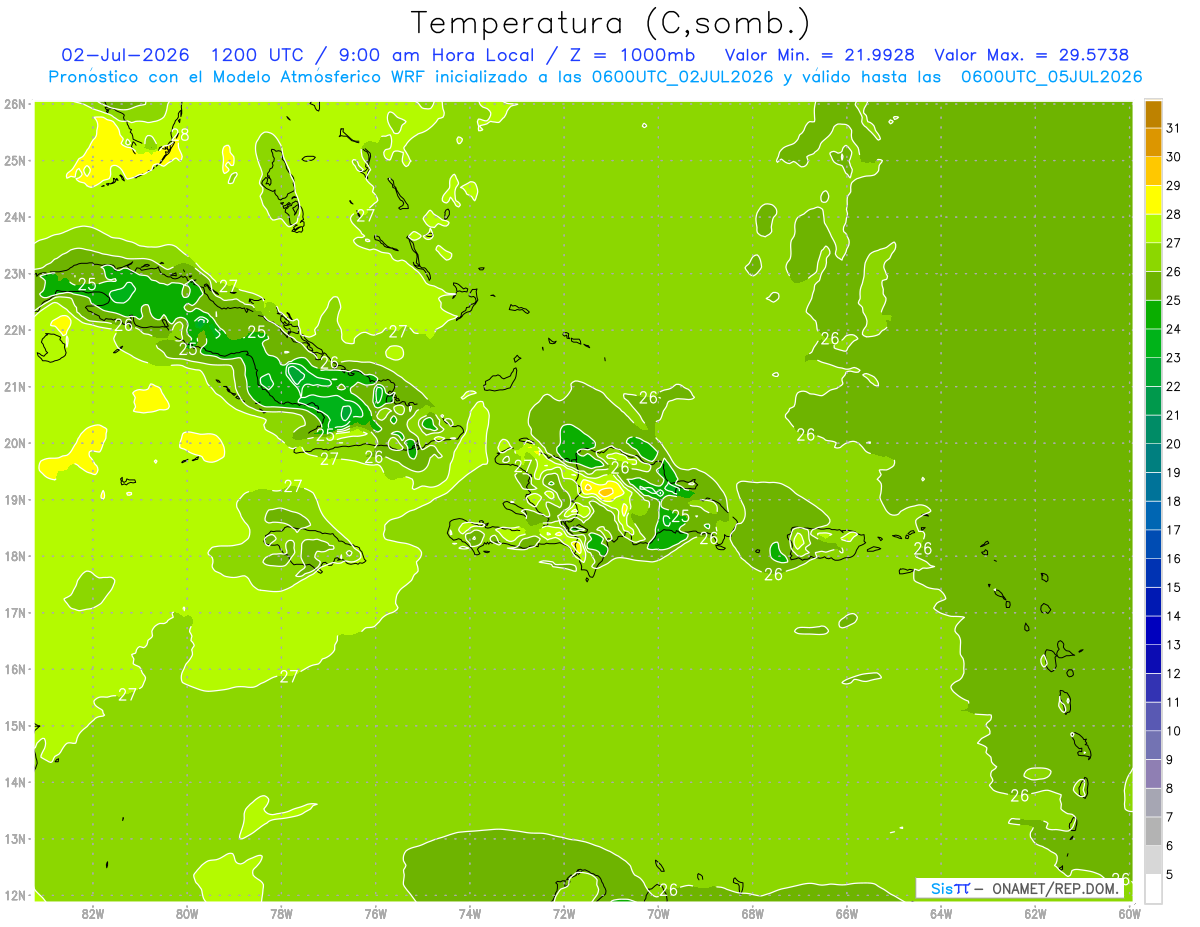Click the 72W longitude axis label
The image size is (1200, 927).
click(564, 912)
